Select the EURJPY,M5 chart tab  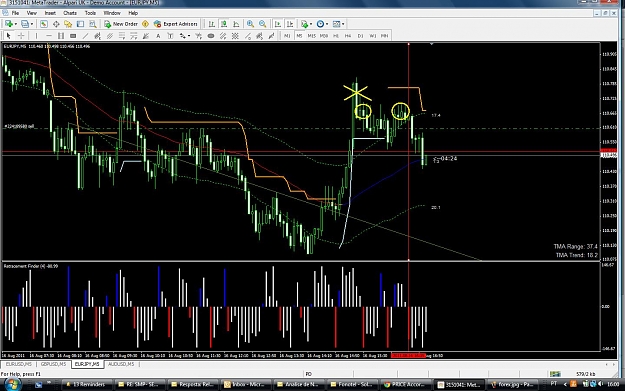pos(87,364)
